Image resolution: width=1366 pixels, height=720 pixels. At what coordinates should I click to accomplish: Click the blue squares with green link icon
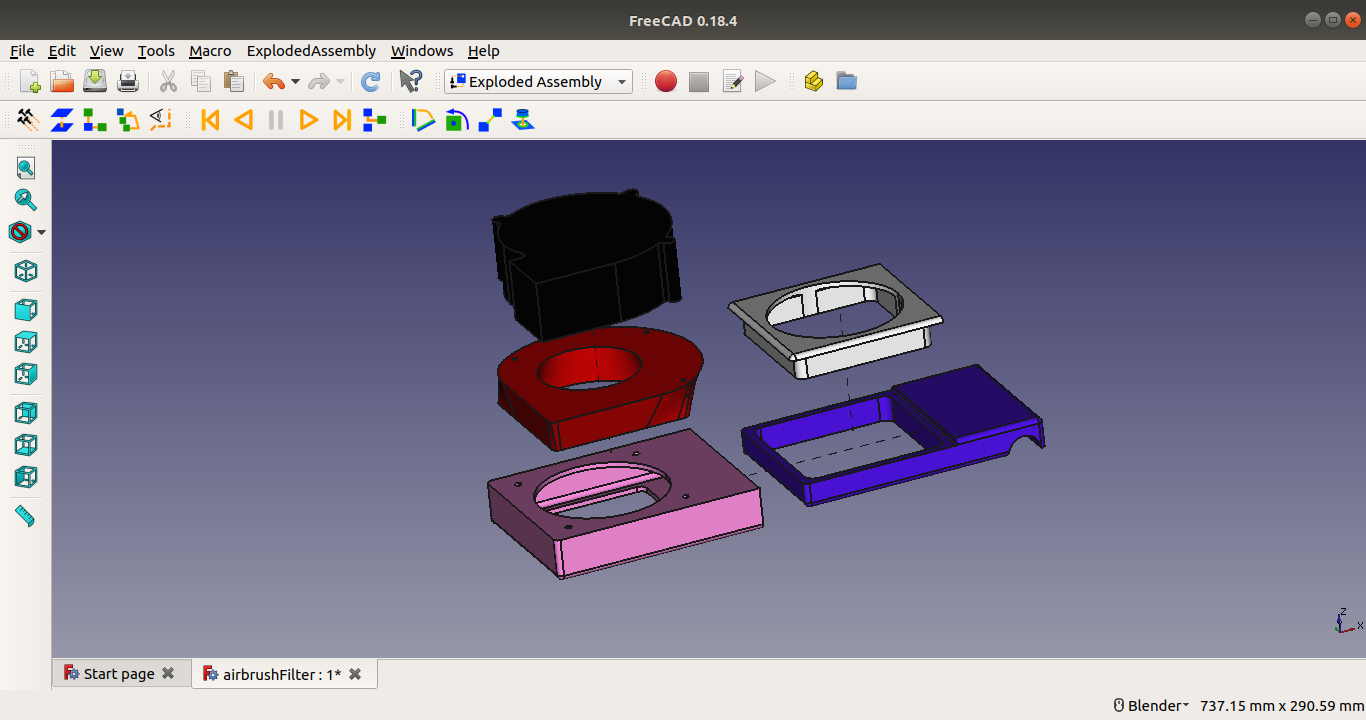(375, 120)
